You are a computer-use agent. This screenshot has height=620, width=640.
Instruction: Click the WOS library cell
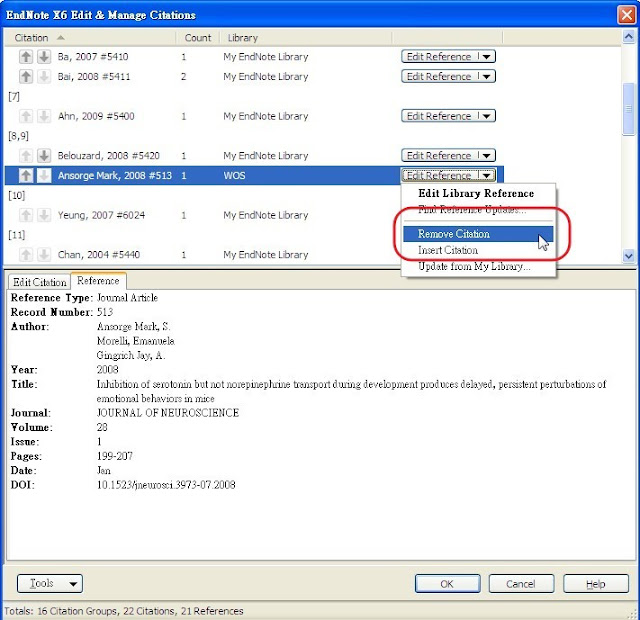click(234, 176)
